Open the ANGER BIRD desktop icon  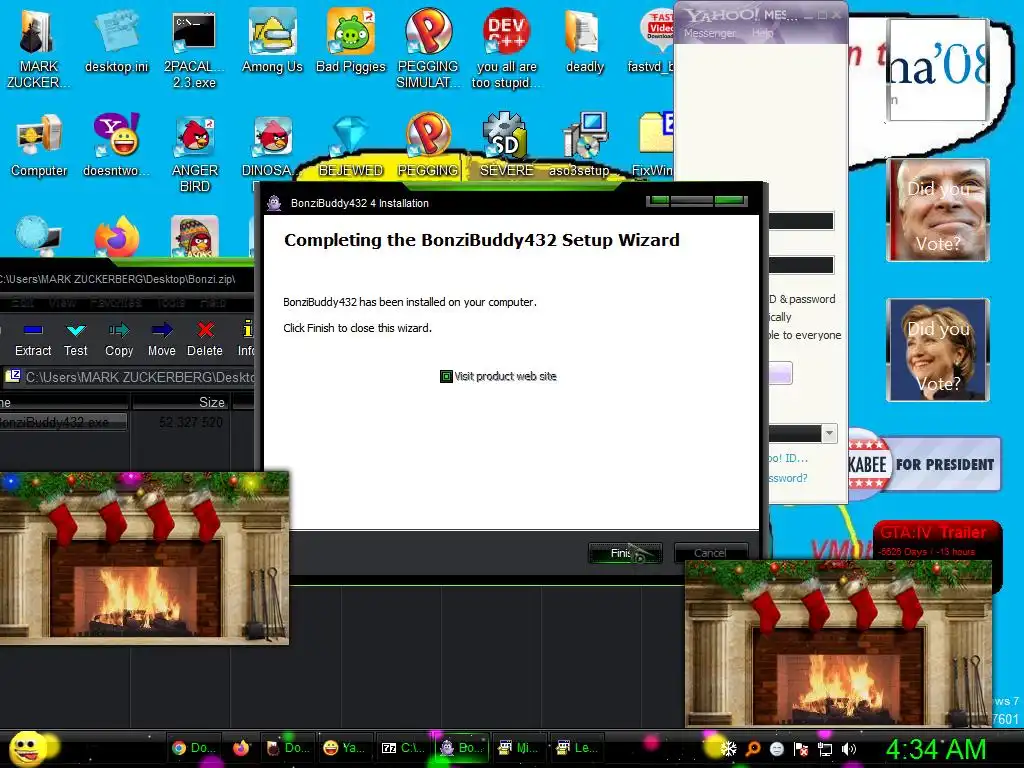pos(195,152)
